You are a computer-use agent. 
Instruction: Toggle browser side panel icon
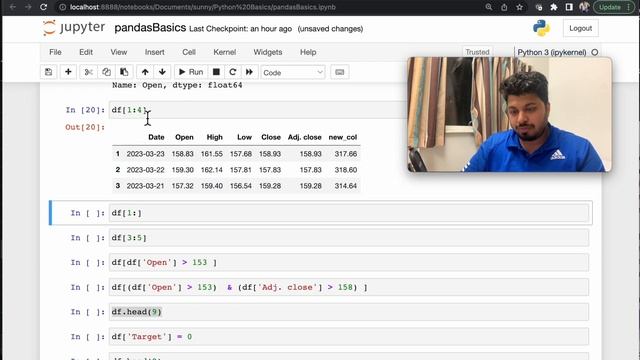(569, 7)
